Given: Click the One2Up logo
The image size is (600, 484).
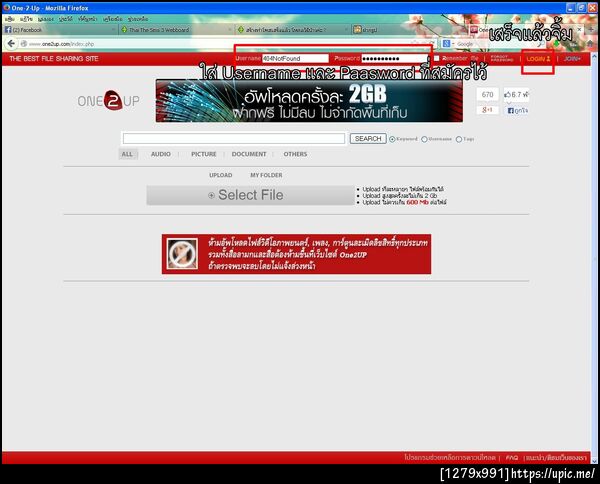Looking at the screenshot, I should coord(108,101).
